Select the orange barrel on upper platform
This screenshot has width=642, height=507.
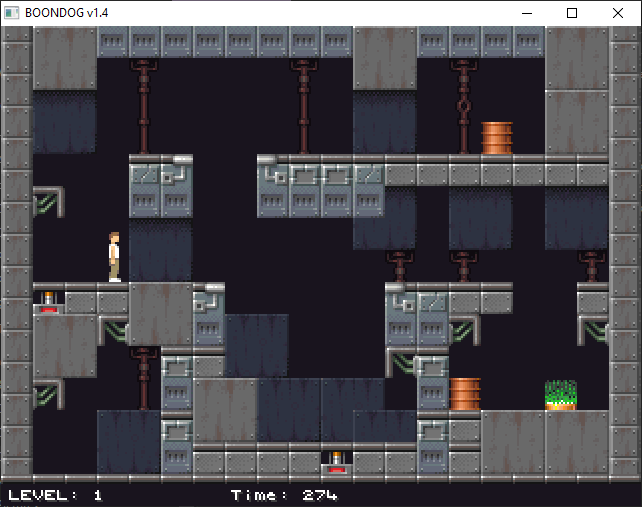(x=497, y=138)
